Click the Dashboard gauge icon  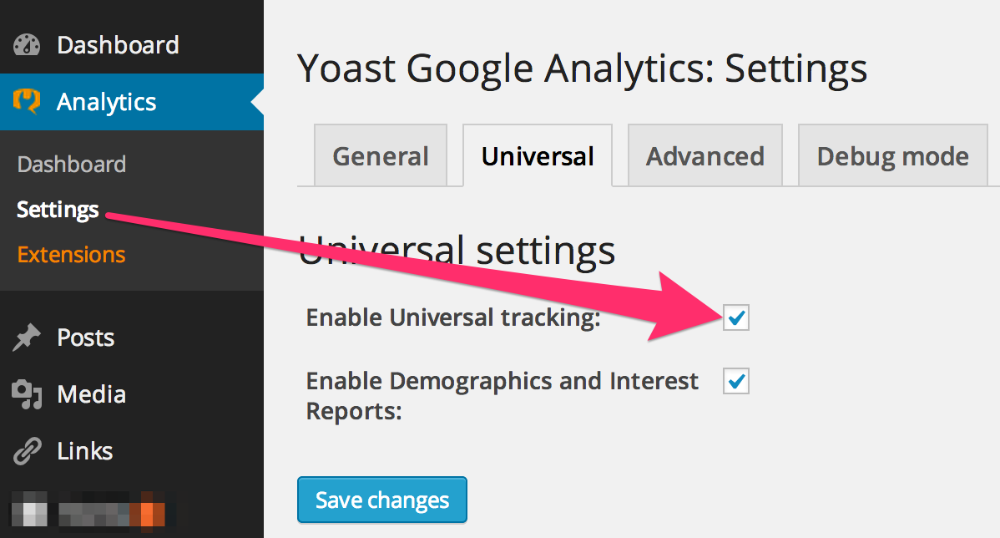(27, 45)
